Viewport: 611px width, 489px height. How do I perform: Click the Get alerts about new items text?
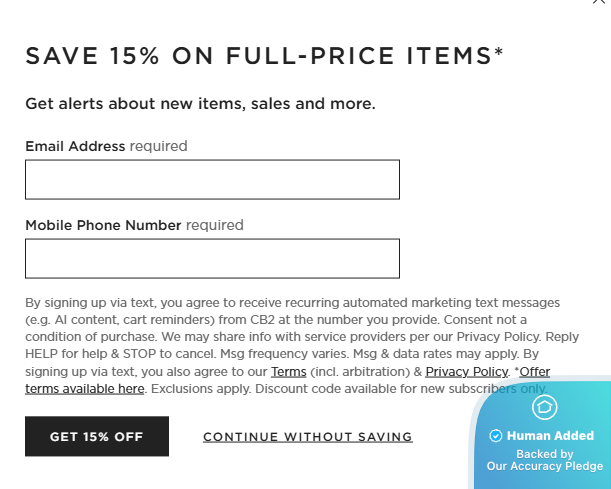pyautogui.click(x=200, y=103)
